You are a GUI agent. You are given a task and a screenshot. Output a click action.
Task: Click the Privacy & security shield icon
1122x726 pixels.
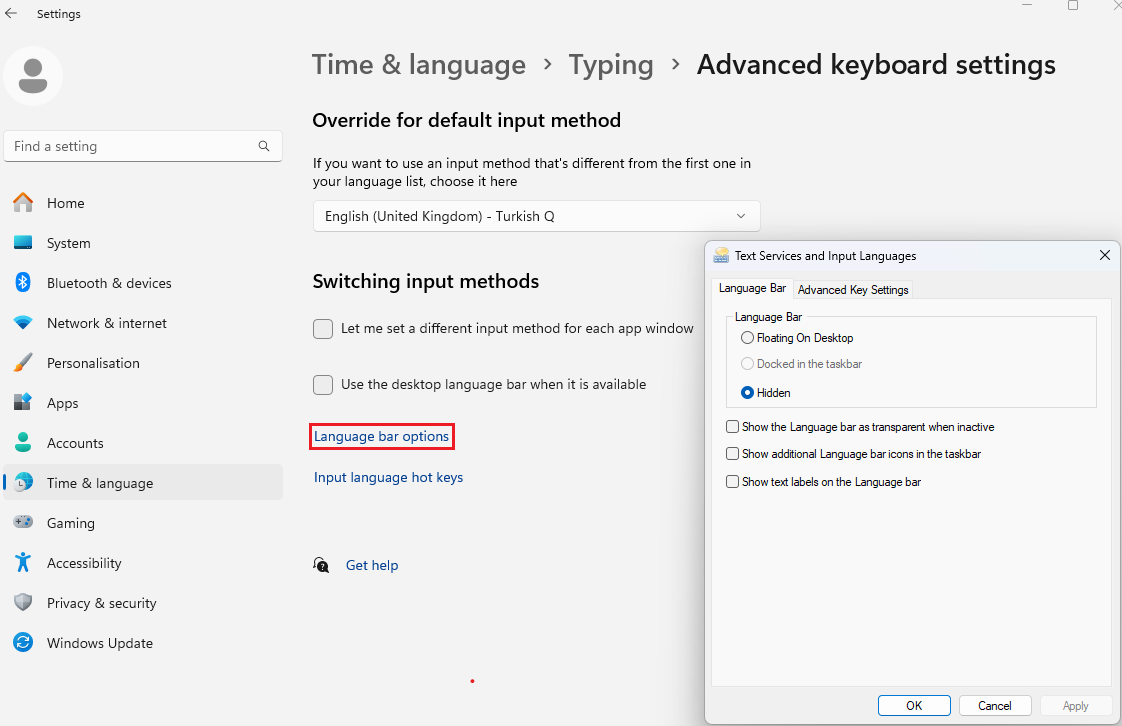[23, 602]
